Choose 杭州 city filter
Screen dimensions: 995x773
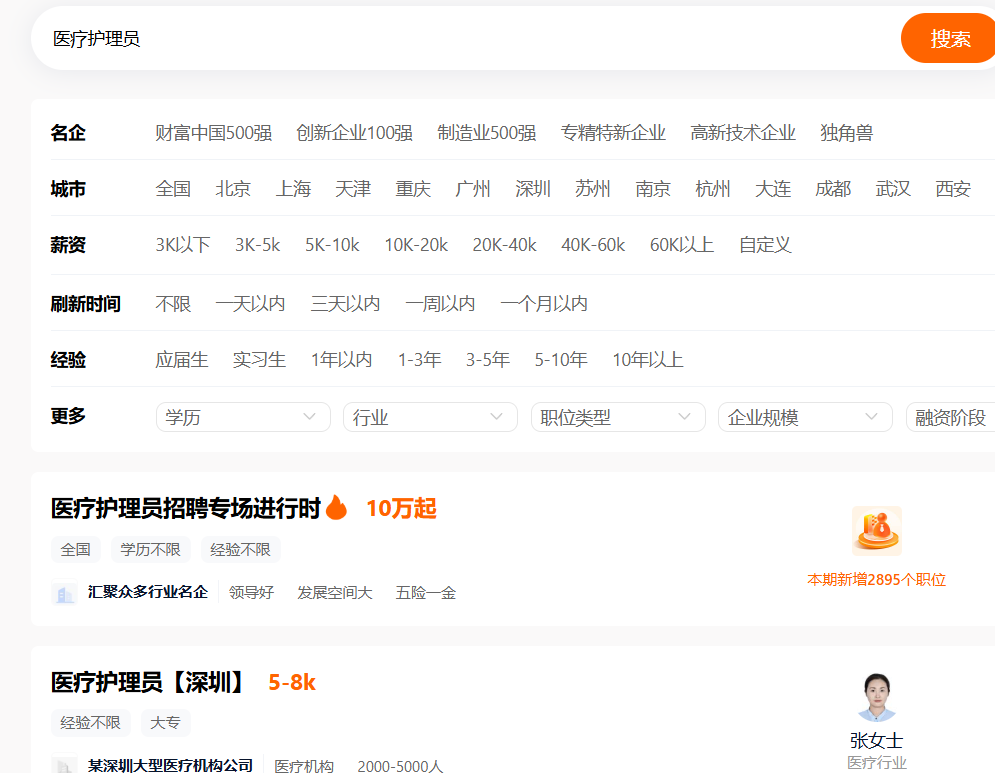(x=713, y=188)
